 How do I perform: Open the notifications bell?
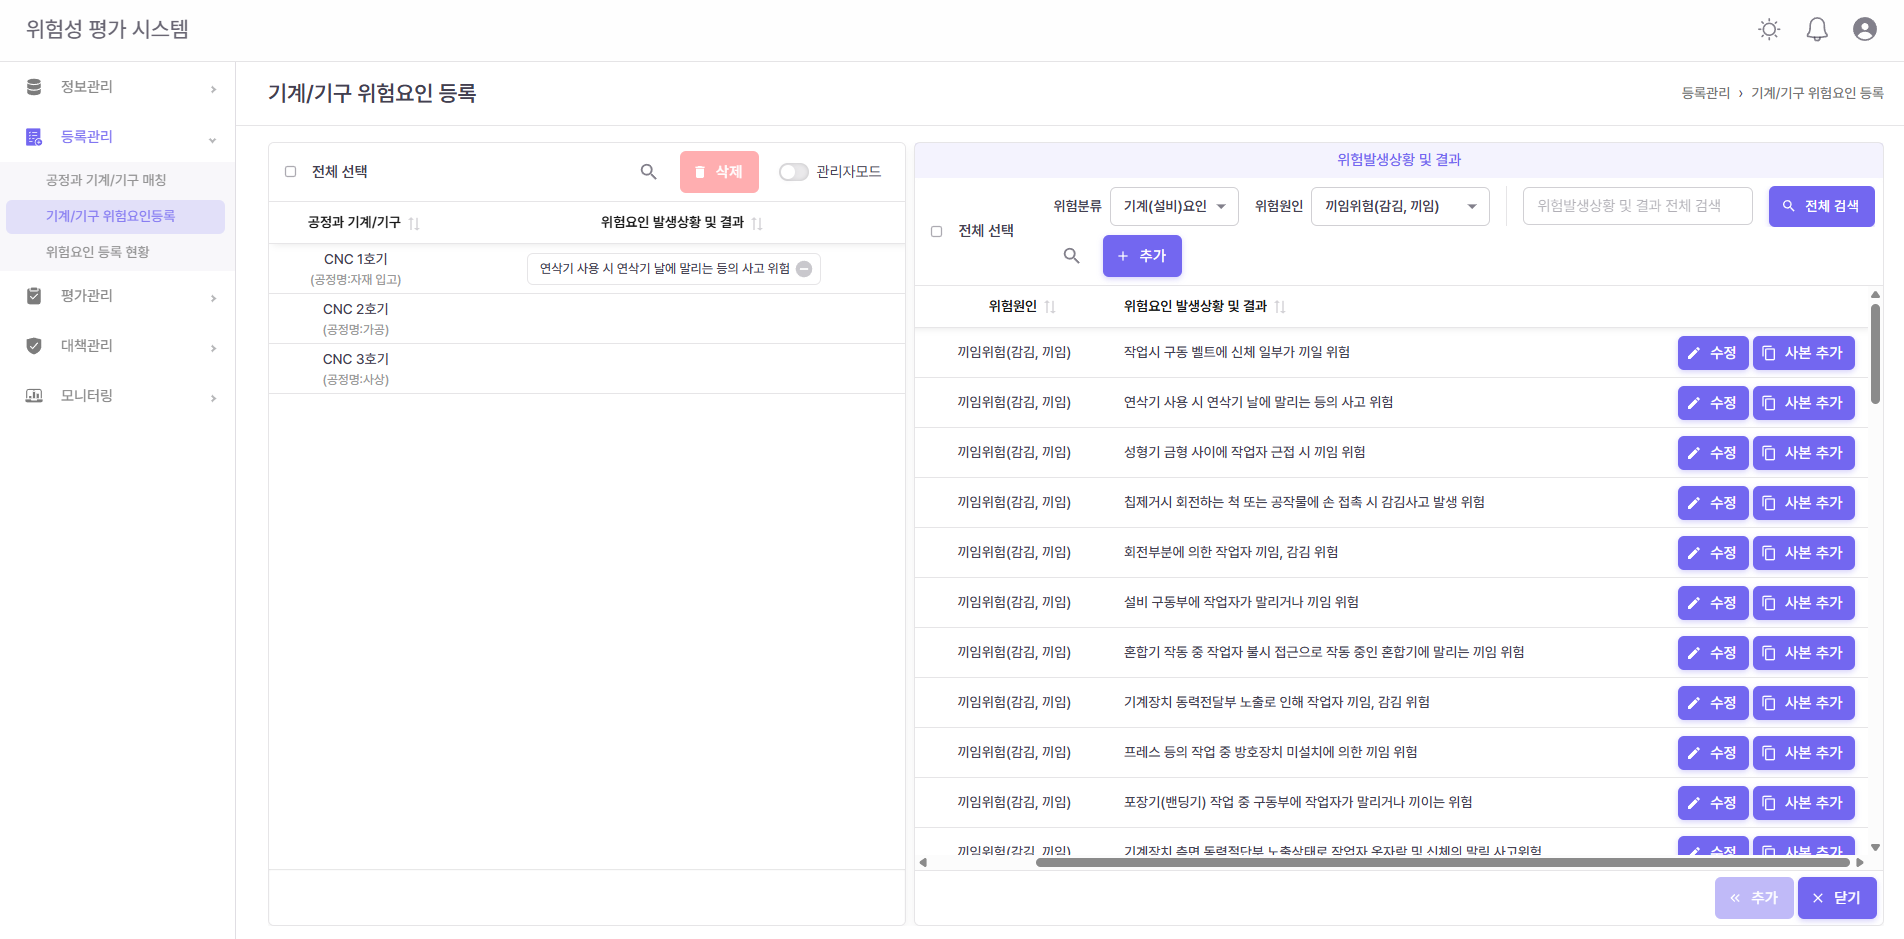[x=1817, y=30]
